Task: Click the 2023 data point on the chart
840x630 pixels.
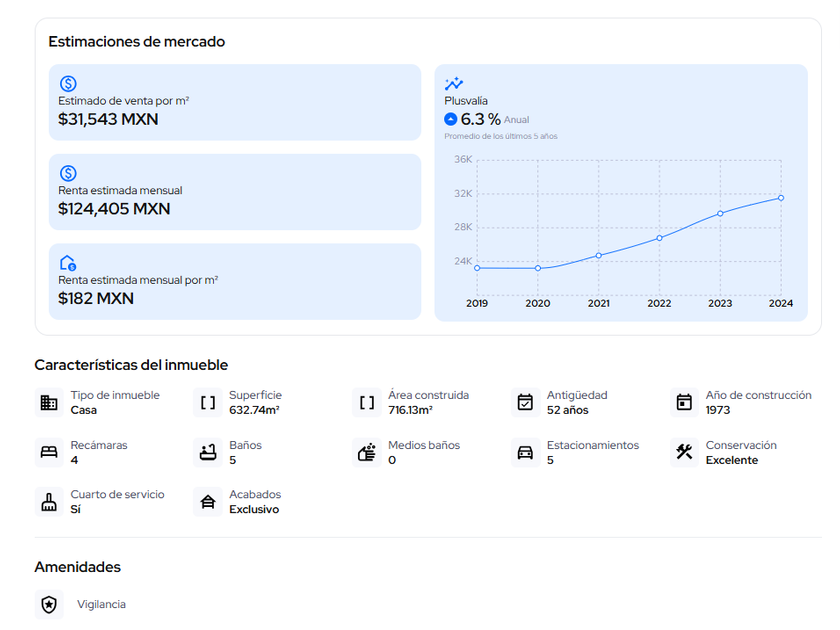Action: [x=720, y=213]
